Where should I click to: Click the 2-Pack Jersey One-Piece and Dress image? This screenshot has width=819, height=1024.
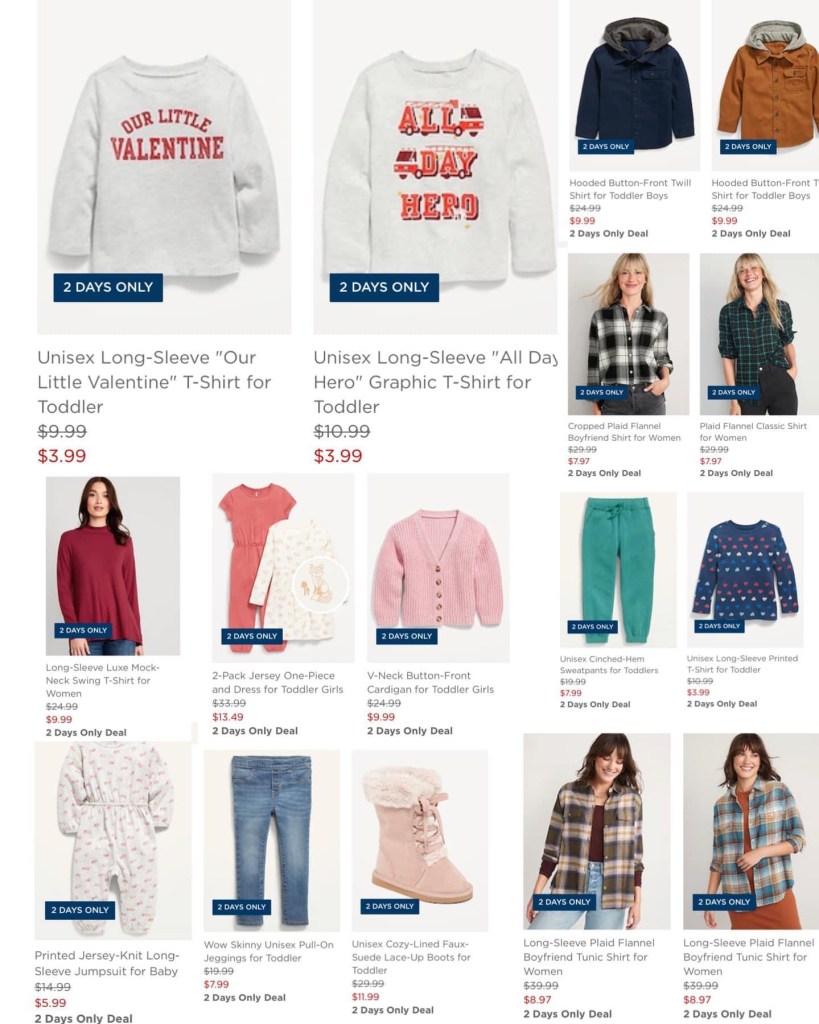[283, 568]
